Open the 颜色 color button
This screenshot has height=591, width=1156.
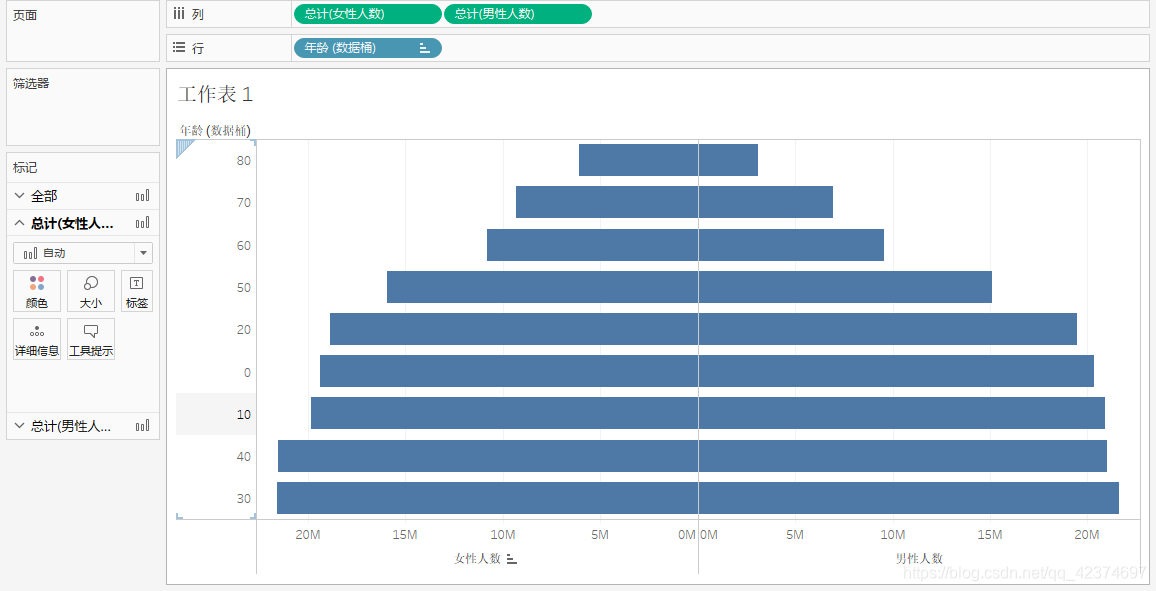37,291
